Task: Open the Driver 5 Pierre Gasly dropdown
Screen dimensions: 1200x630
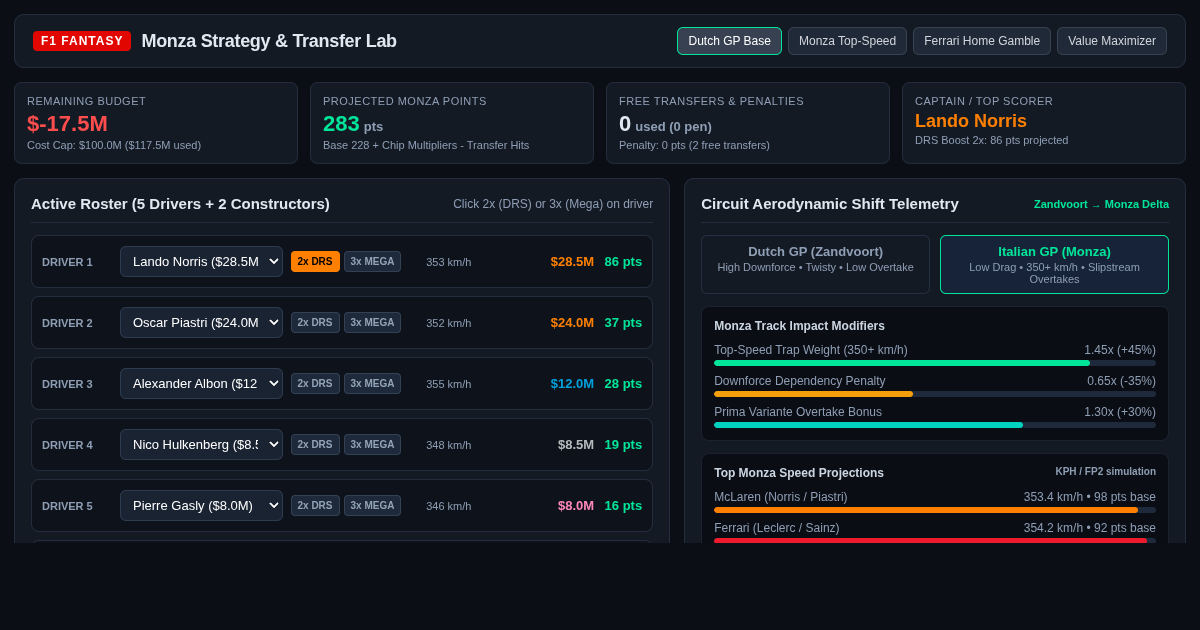Action: coord(201,505)
